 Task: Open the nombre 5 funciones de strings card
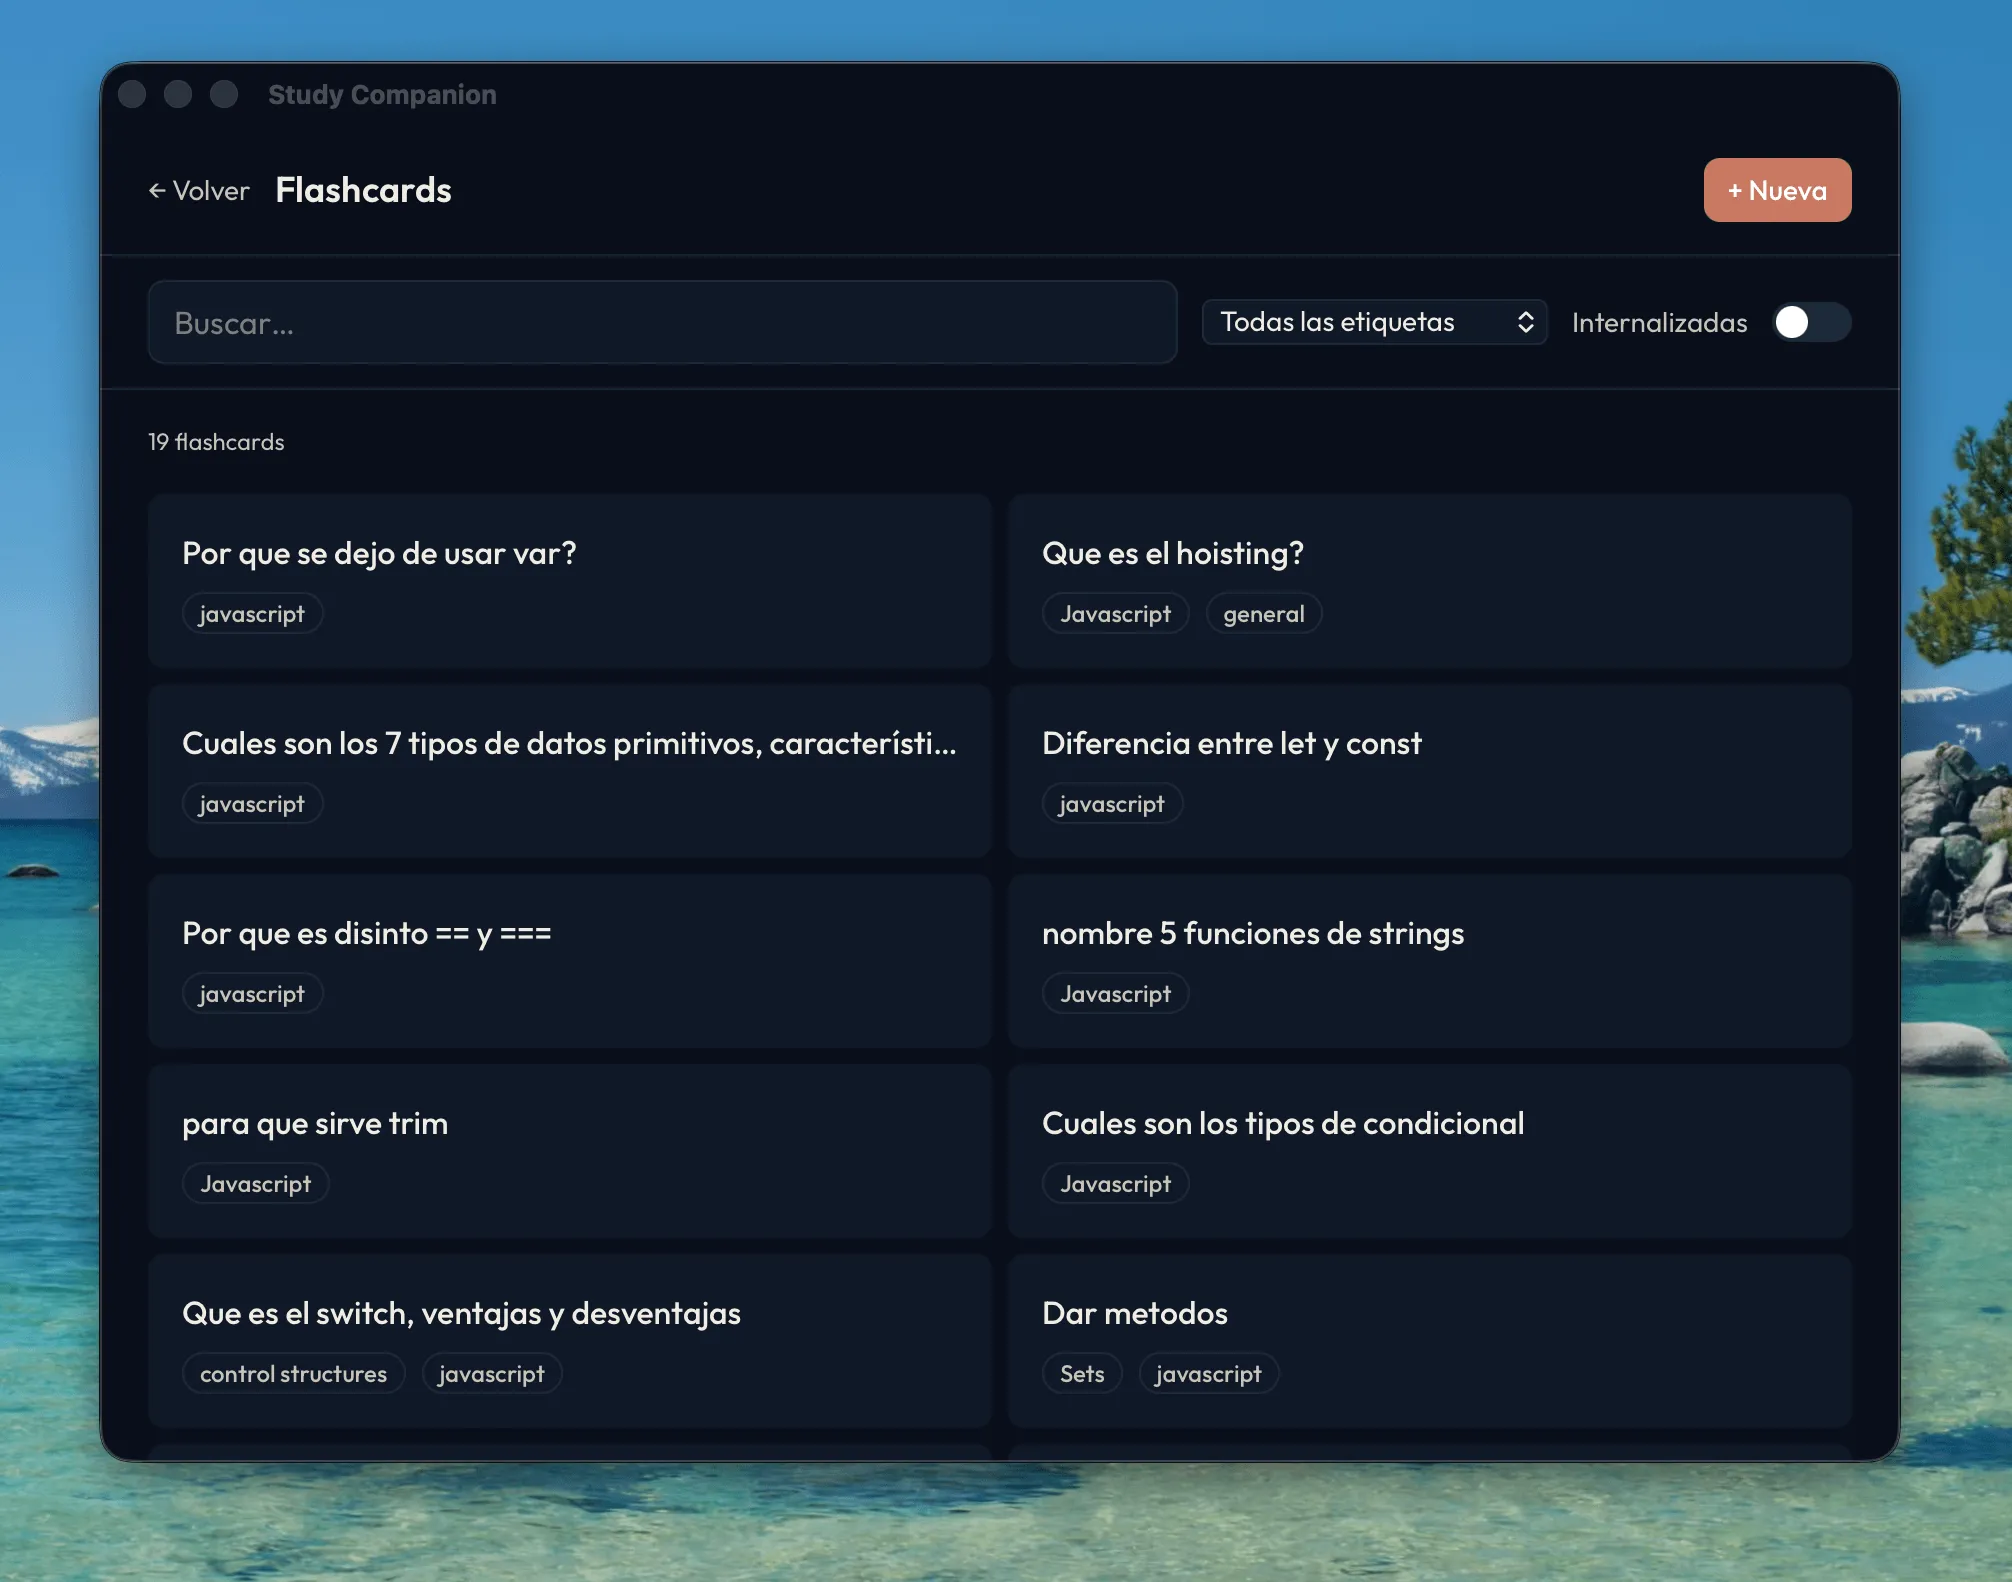tap(1429, 960)
